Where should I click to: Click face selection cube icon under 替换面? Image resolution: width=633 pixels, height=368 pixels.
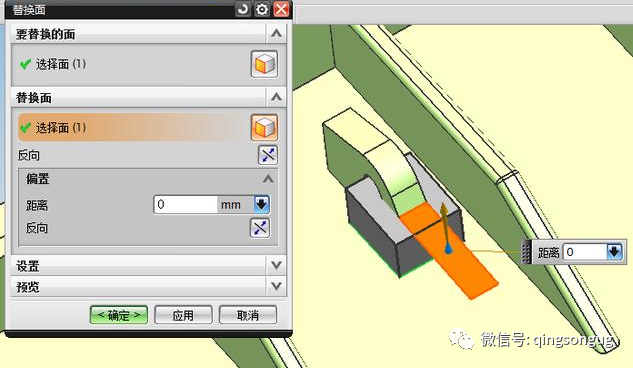[264, 128]
